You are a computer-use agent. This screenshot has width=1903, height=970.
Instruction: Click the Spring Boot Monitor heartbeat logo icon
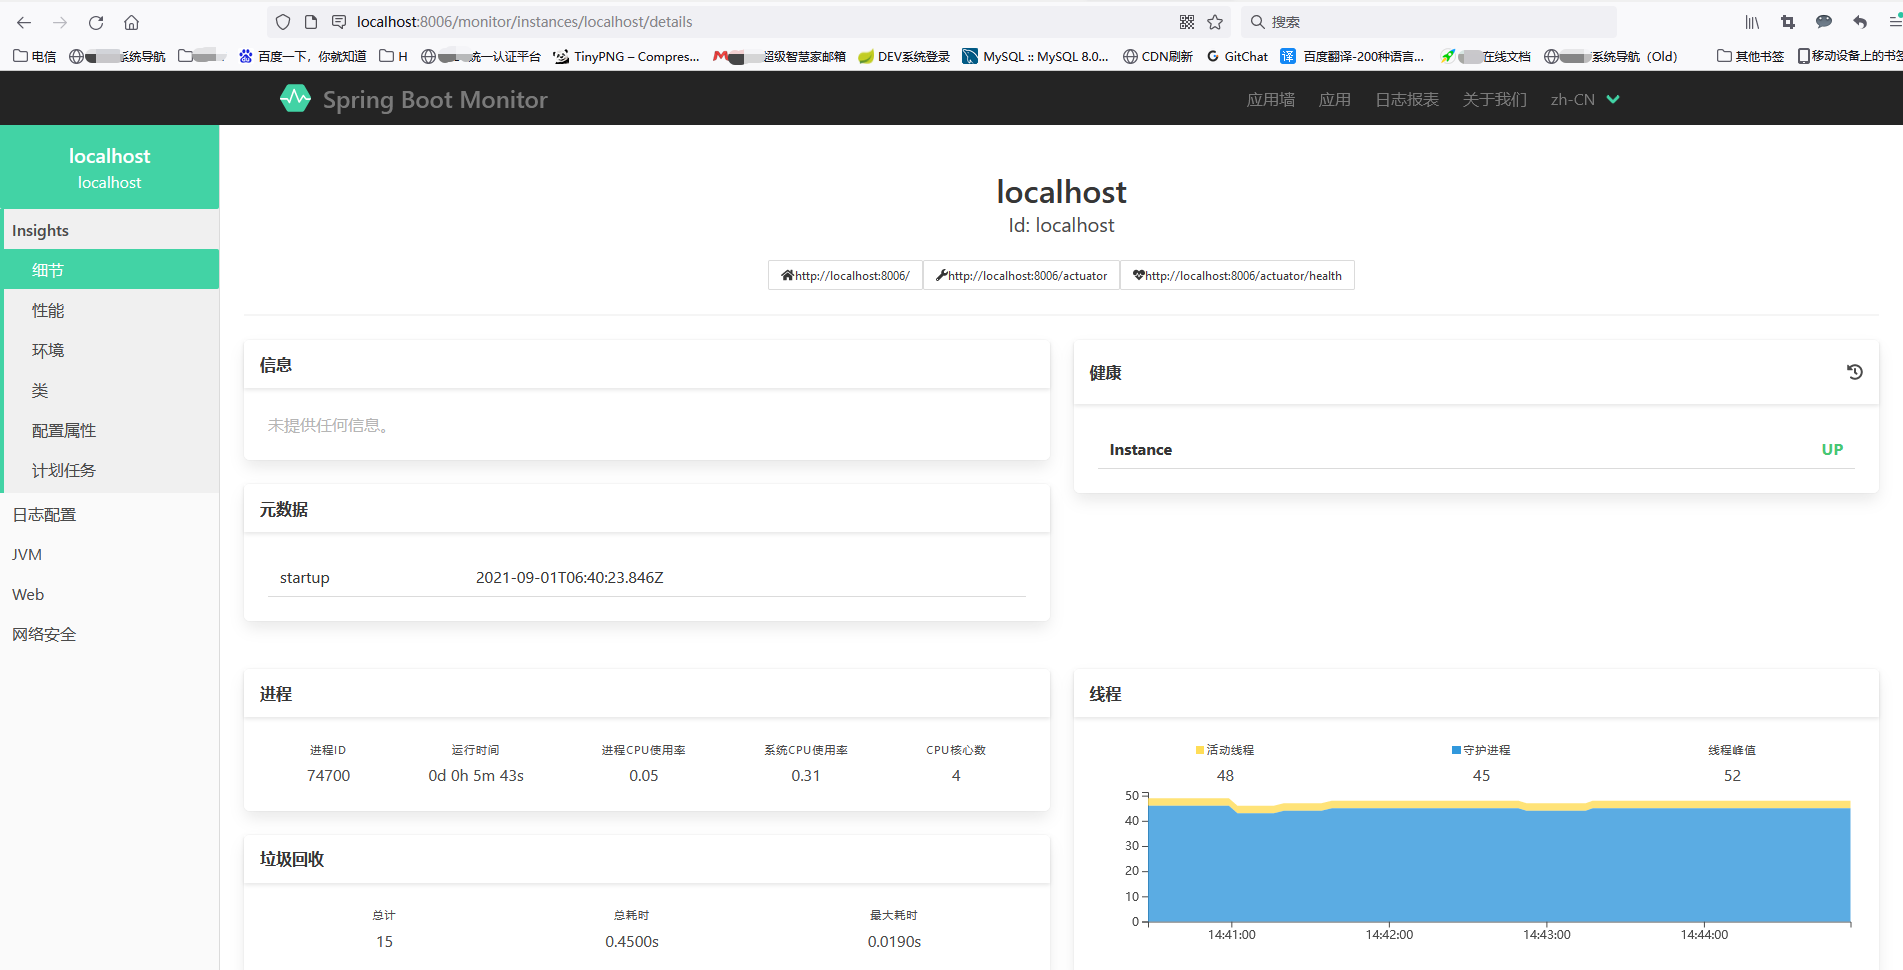pos(296,98)
